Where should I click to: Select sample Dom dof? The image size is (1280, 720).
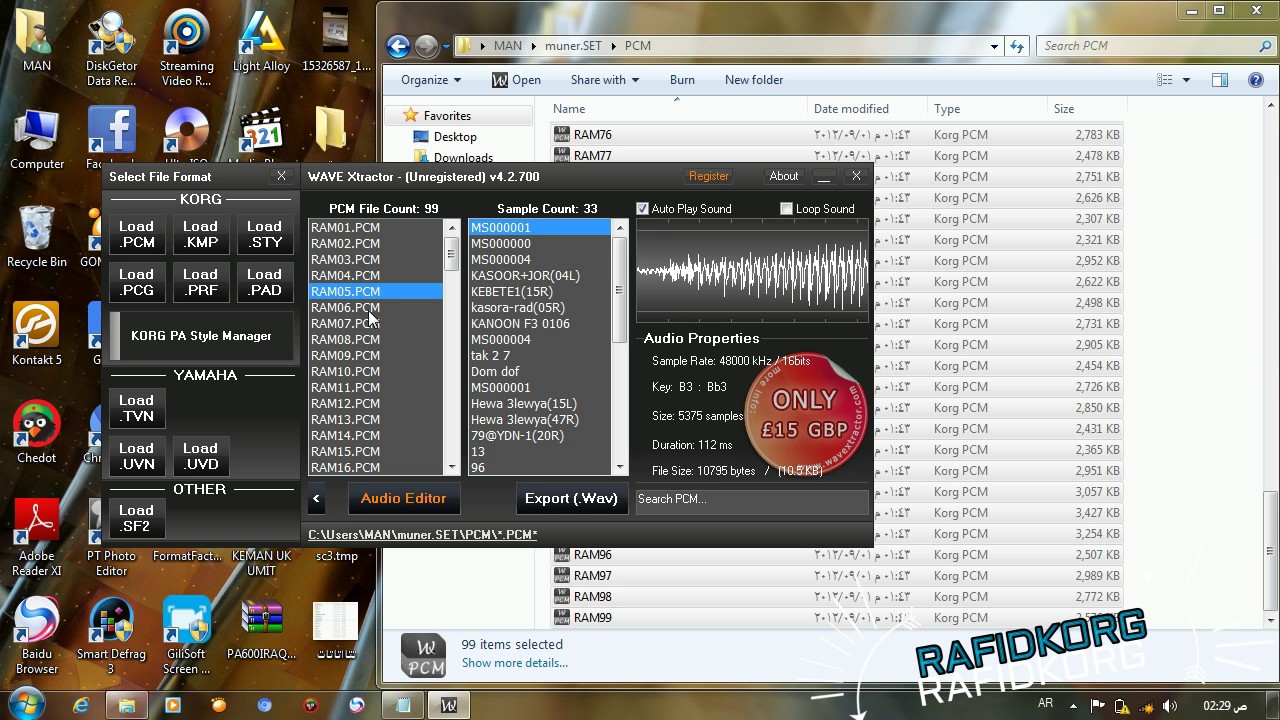click(540, 371)
